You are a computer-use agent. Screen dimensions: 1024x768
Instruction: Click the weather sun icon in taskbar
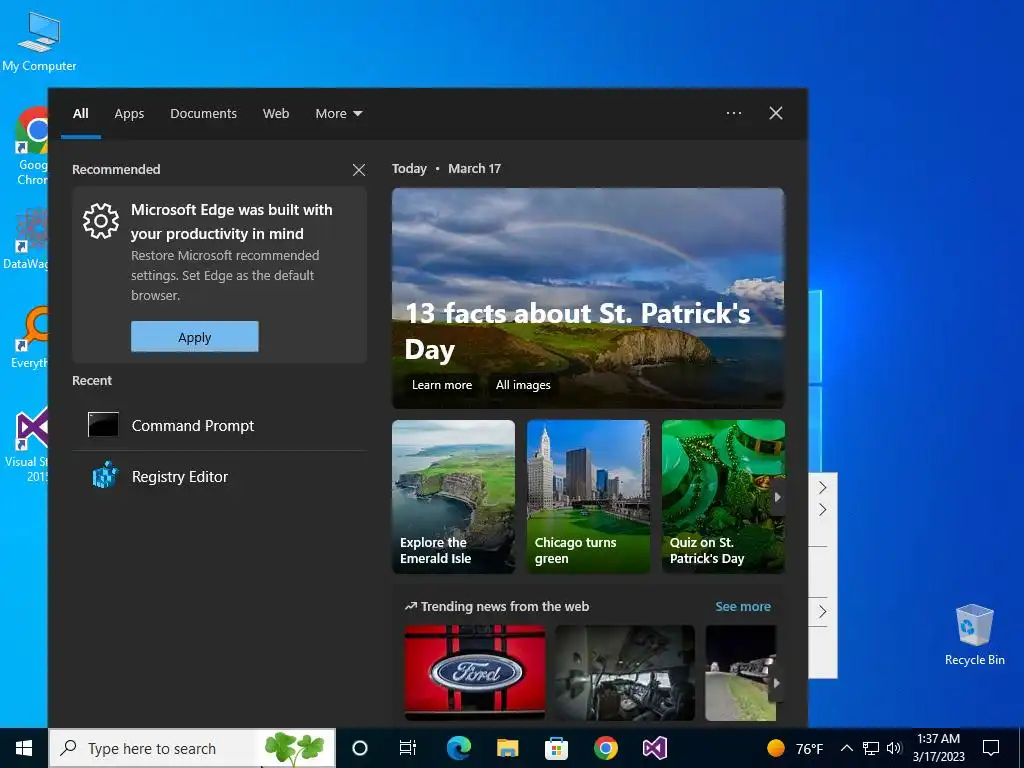click(x=775, y=748)
